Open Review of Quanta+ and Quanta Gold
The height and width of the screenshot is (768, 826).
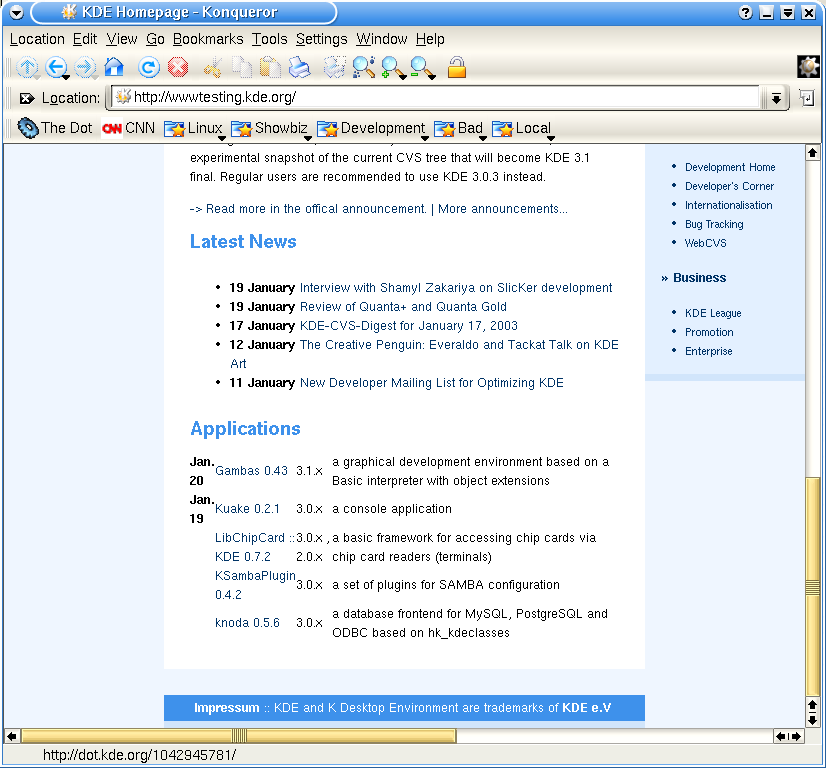403,307
